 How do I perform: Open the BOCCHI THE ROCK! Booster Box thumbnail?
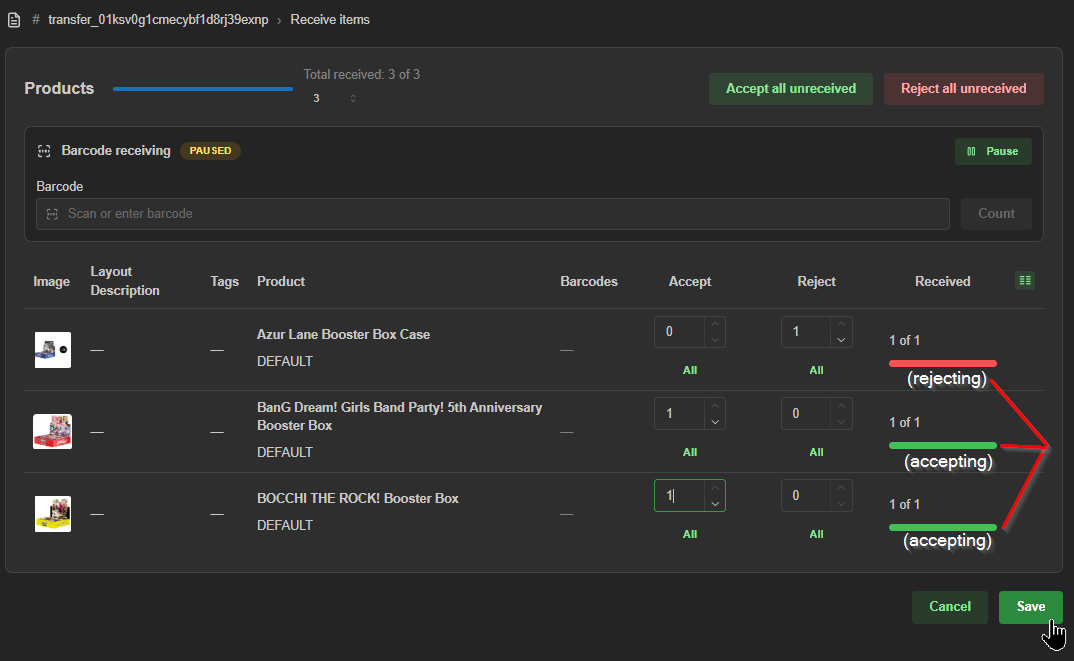pyautogui.click(x=53, y=514)
